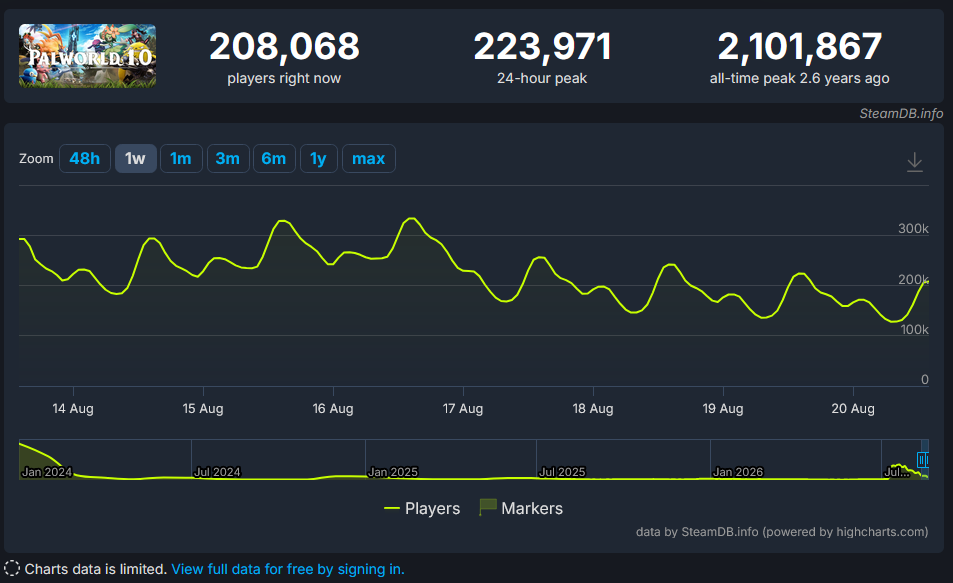This screenshot has height=583, width=953.
Task: Click the 14 Aug axis label
Action: (73, 409)
